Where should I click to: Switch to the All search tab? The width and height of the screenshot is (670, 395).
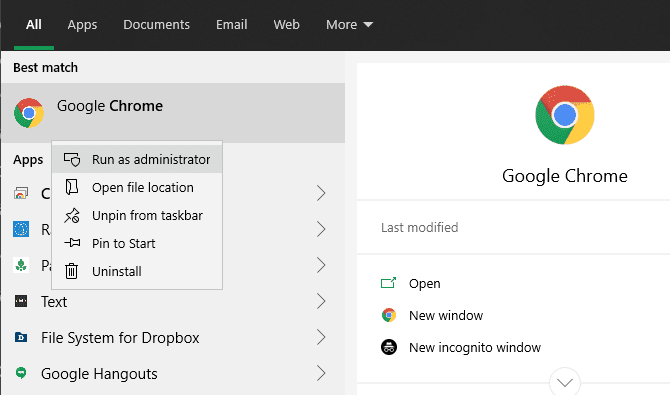(x=34, y=24)
